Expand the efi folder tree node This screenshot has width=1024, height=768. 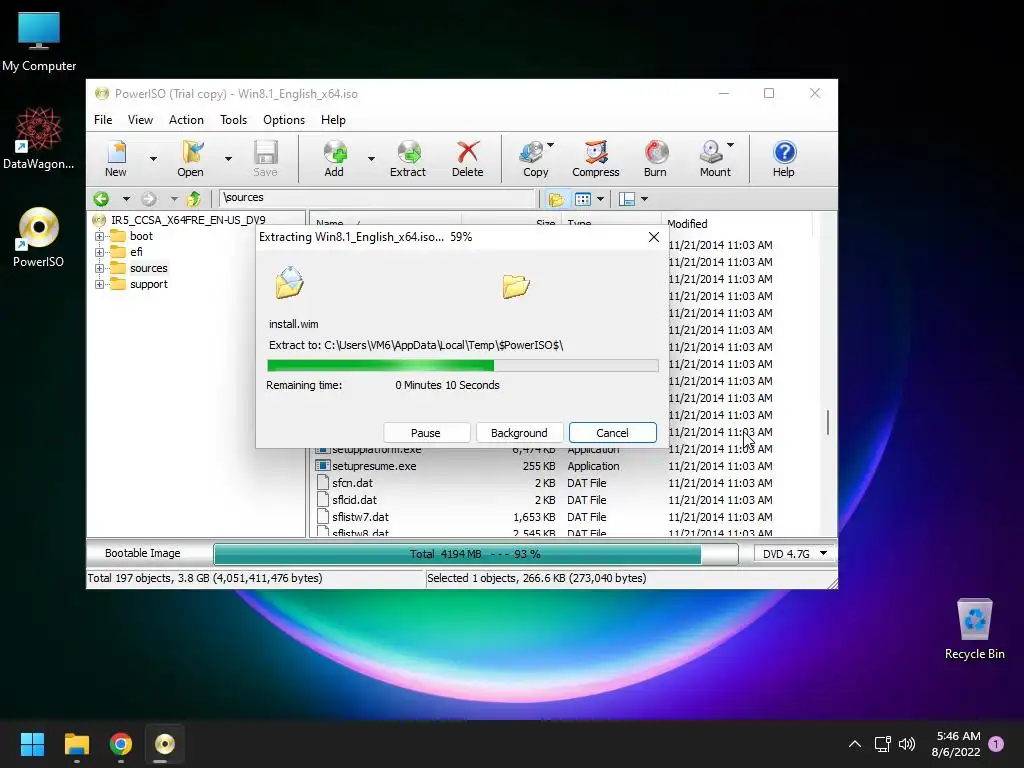coord(99,252)
